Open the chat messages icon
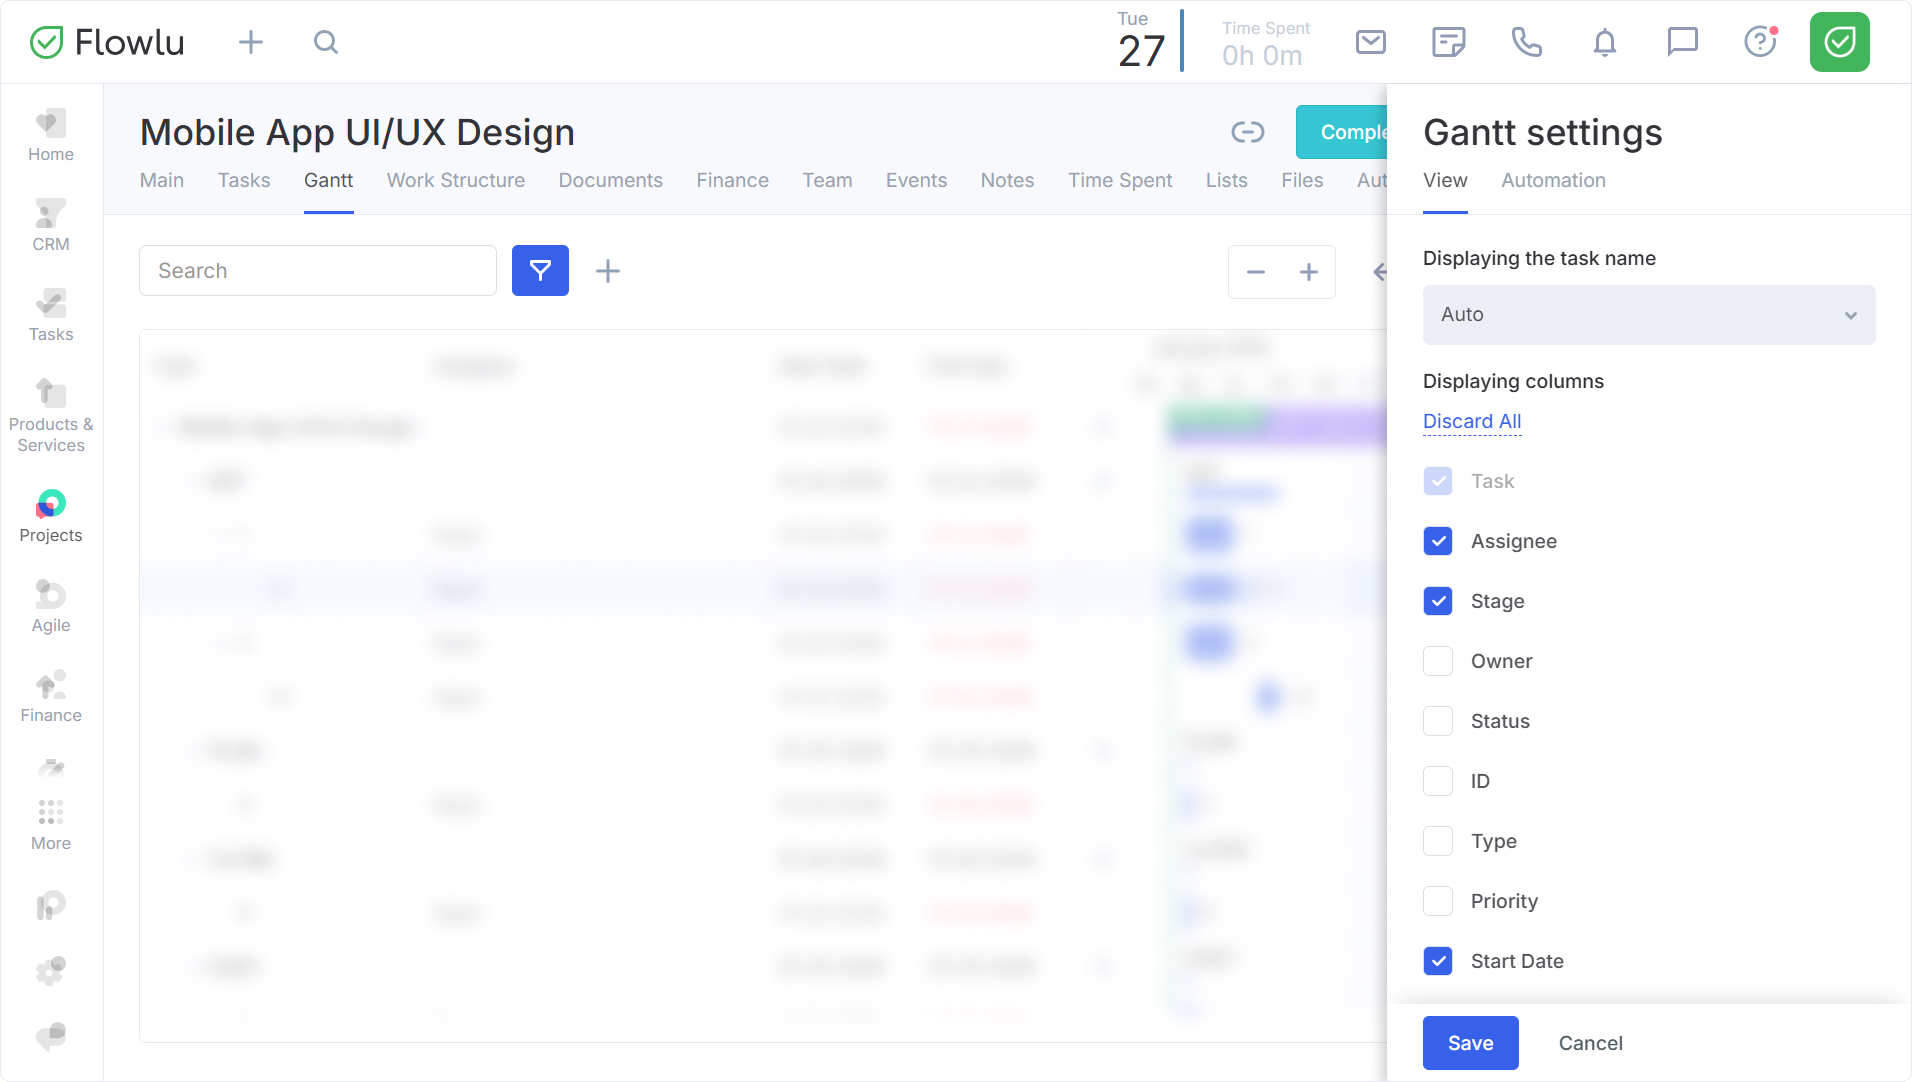1912x1082 pixels. point(1682,42)
